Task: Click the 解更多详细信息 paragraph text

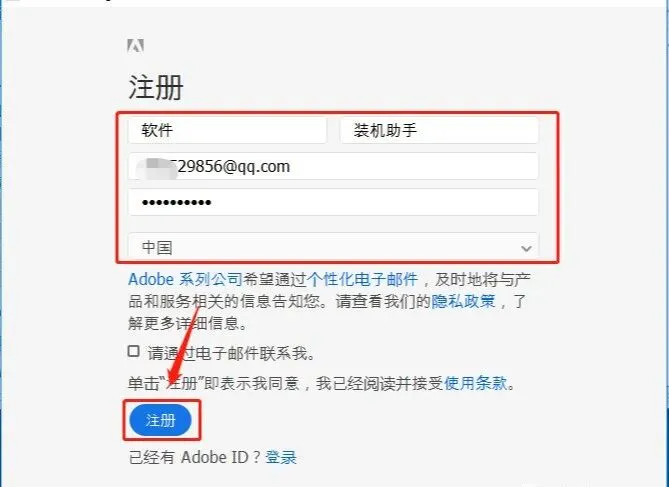Action: pyautogui.click(x=188, y=323)
